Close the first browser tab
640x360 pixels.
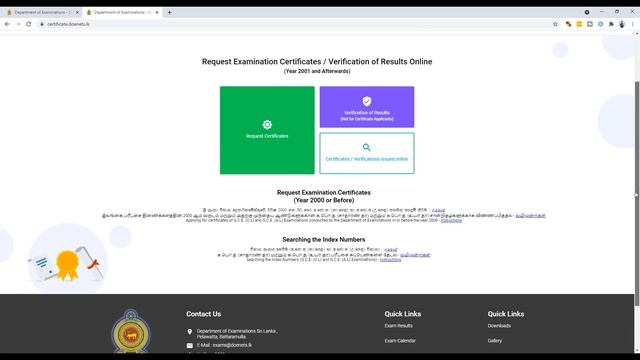point(77,12)
